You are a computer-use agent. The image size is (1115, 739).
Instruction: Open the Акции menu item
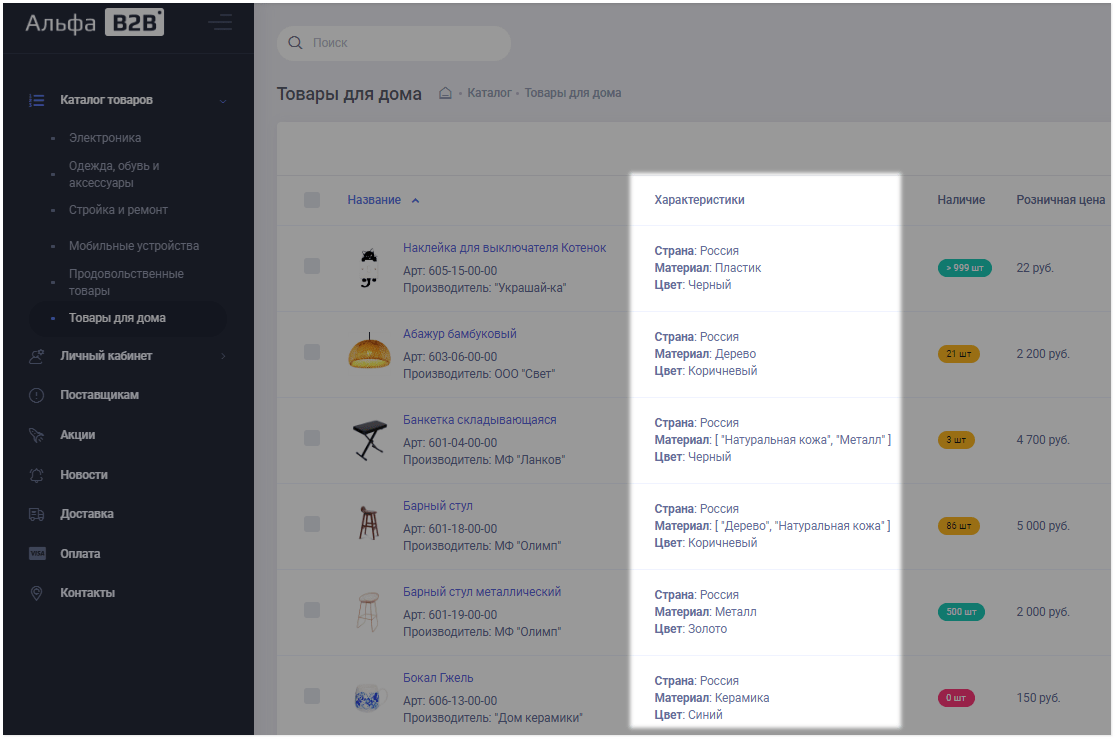[78, 435]
